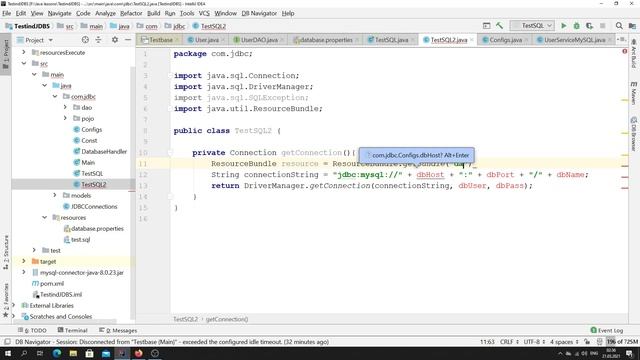Open the Ant Build side panel

coord(633,53)
